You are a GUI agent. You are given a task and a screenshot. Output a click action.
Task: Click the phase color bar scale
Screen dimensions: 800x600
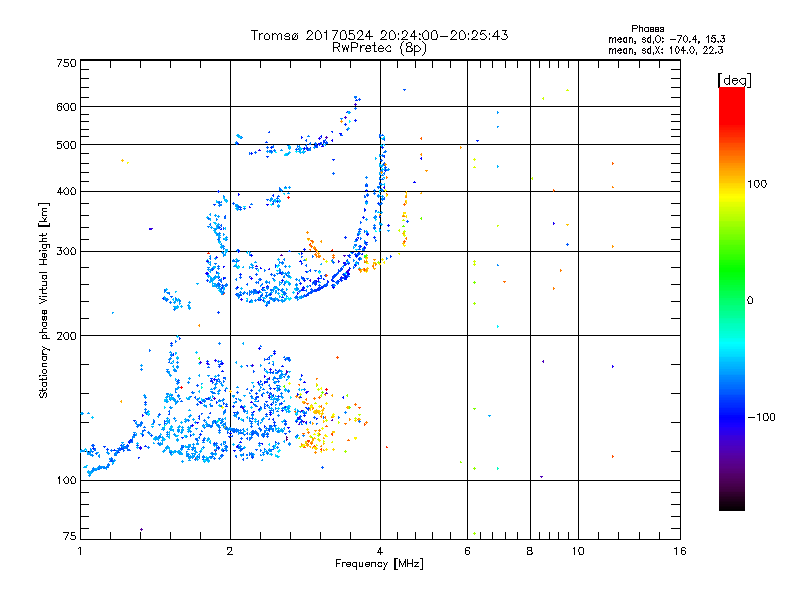pyautogui.click(x=732, y=298)
